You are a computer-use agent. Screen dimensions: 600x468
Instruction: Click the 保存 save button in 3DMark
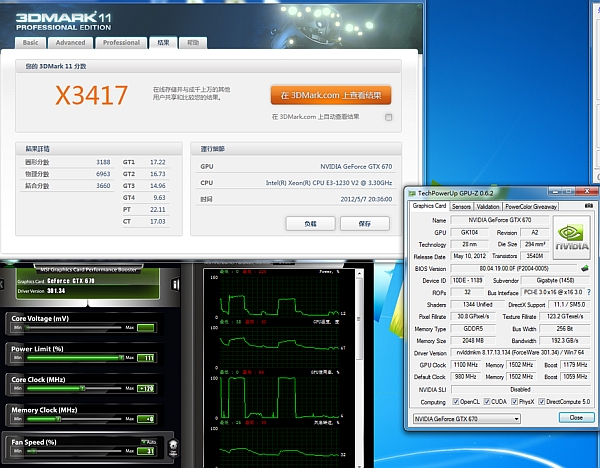(365, 223)
